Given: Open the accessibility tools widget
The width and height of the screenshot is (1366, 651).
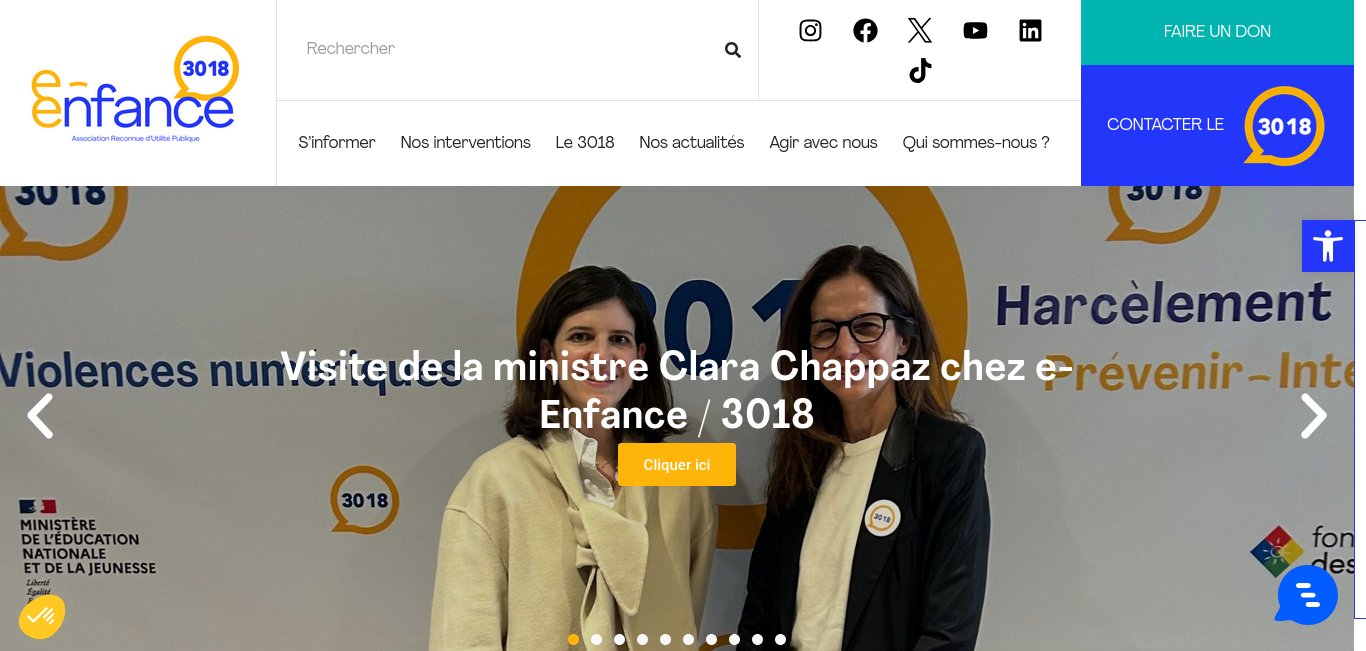Looking at the screenshot, I should (x=1328, y=246).
